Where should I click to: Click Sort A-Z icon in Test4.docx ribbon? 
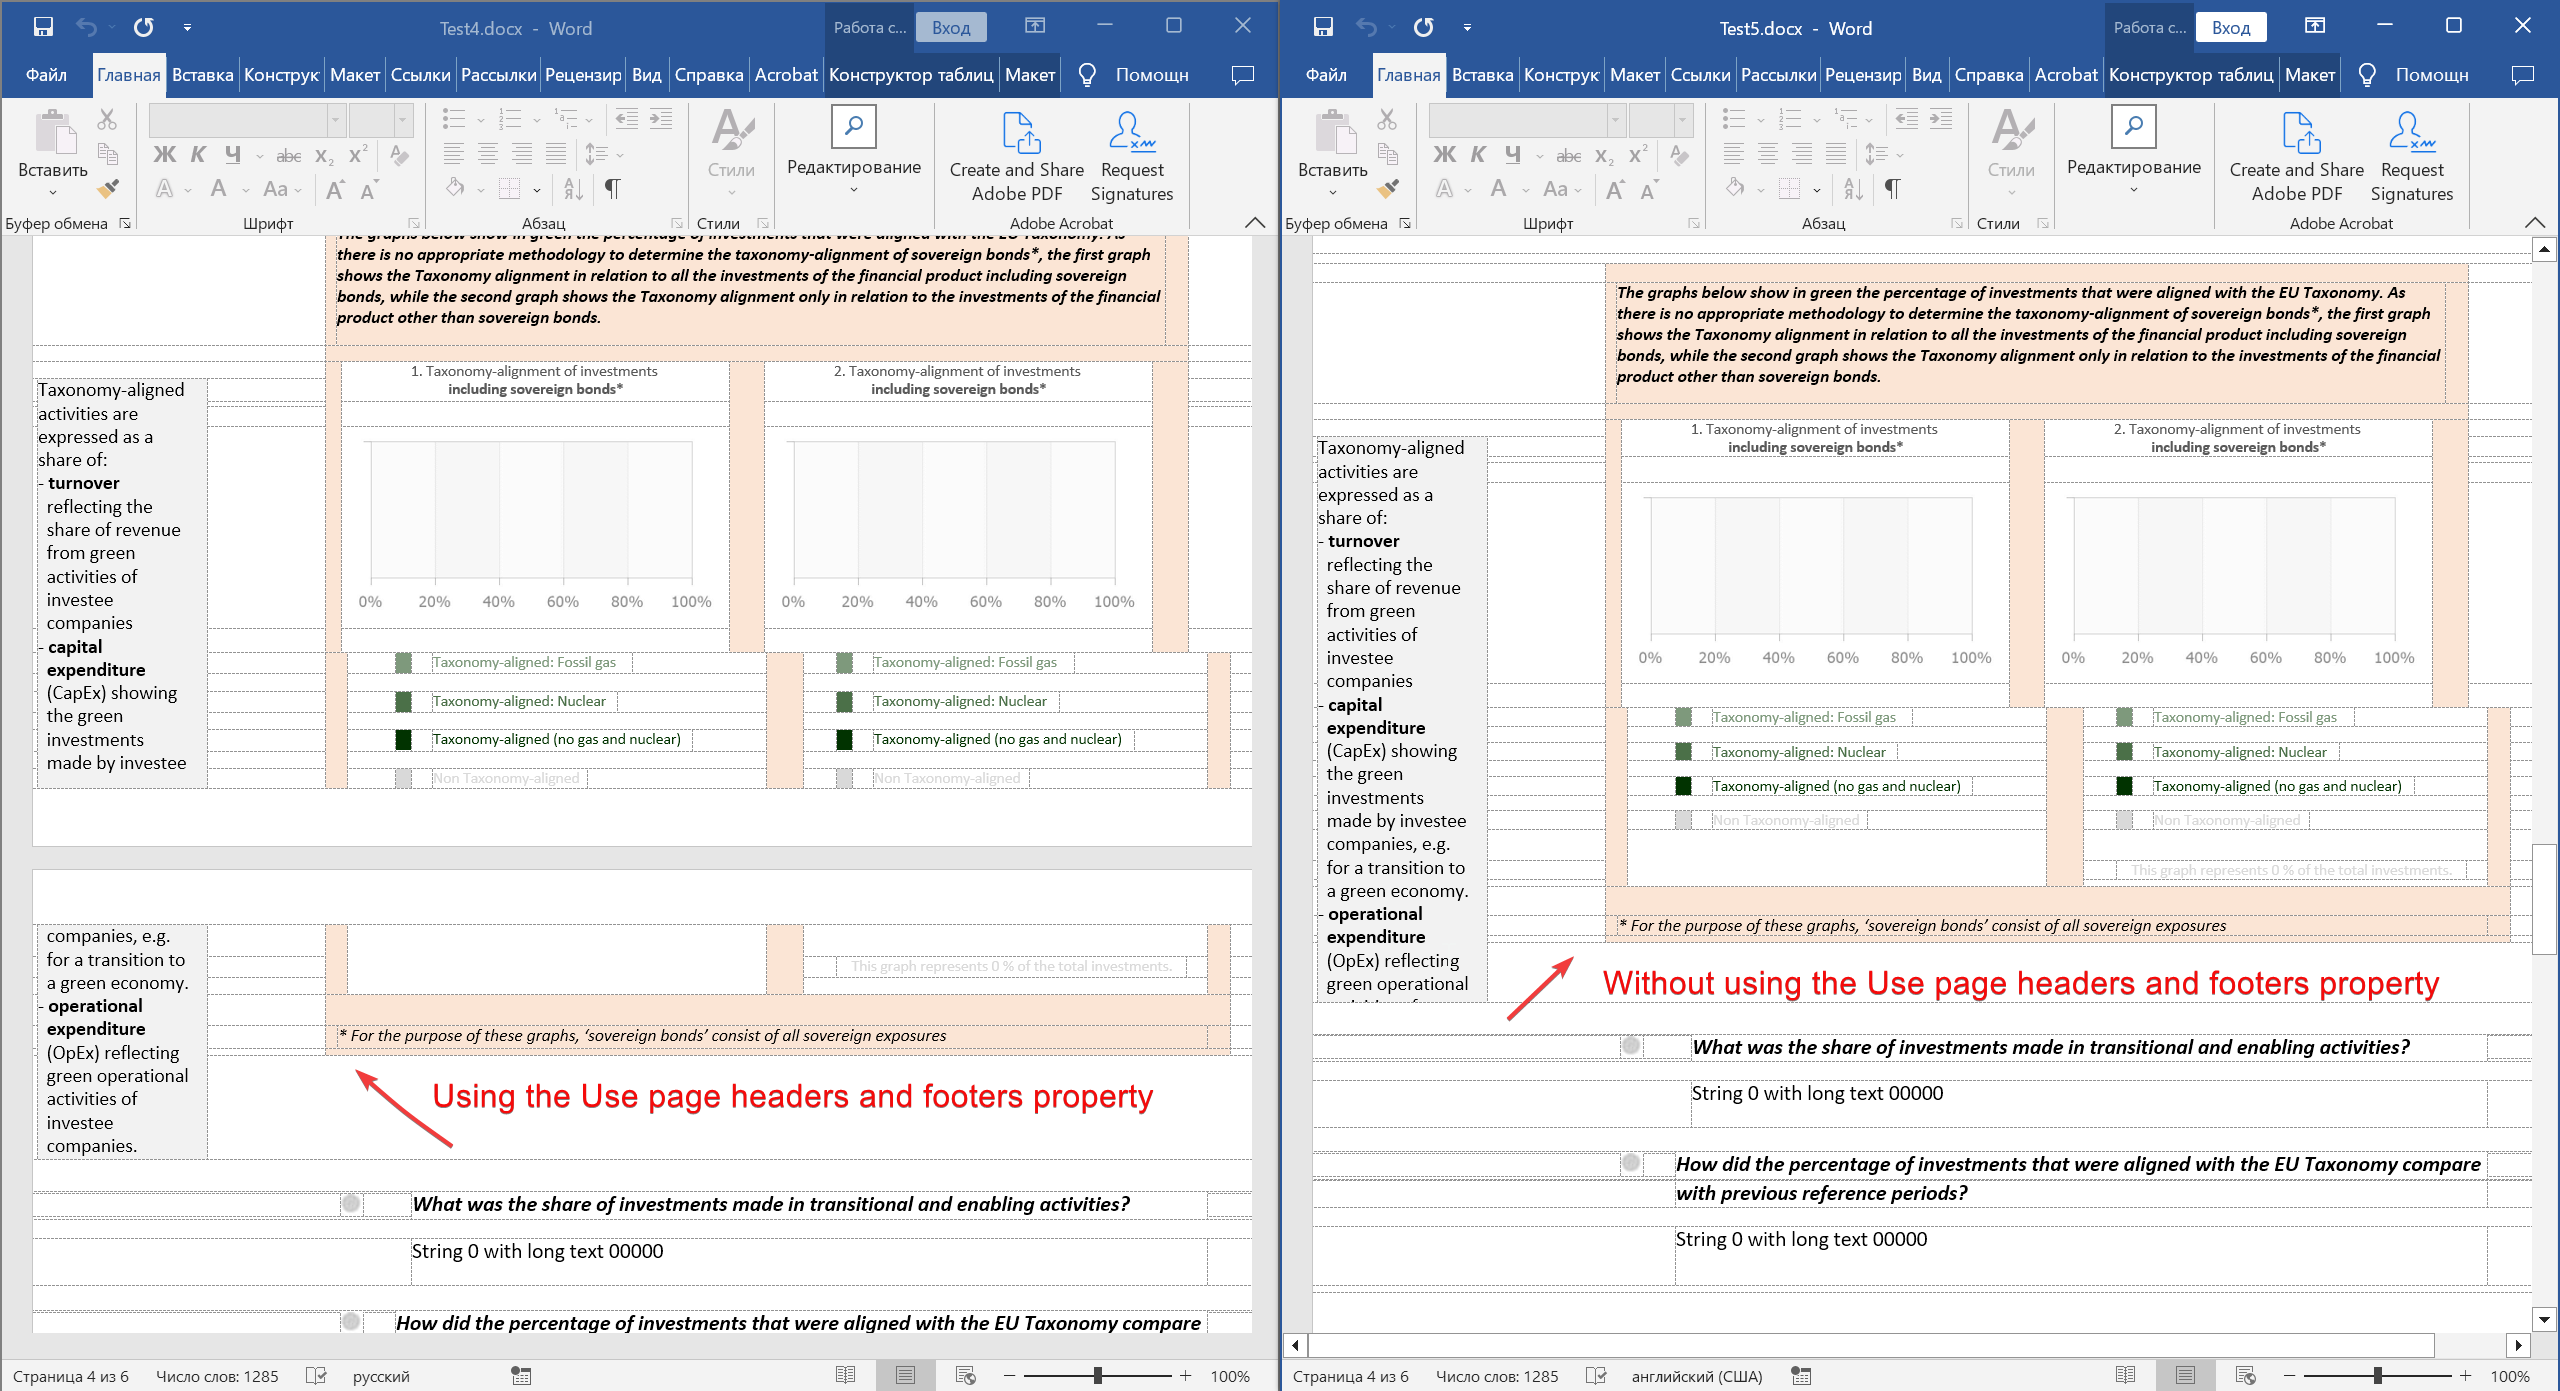tap(573, 188)
